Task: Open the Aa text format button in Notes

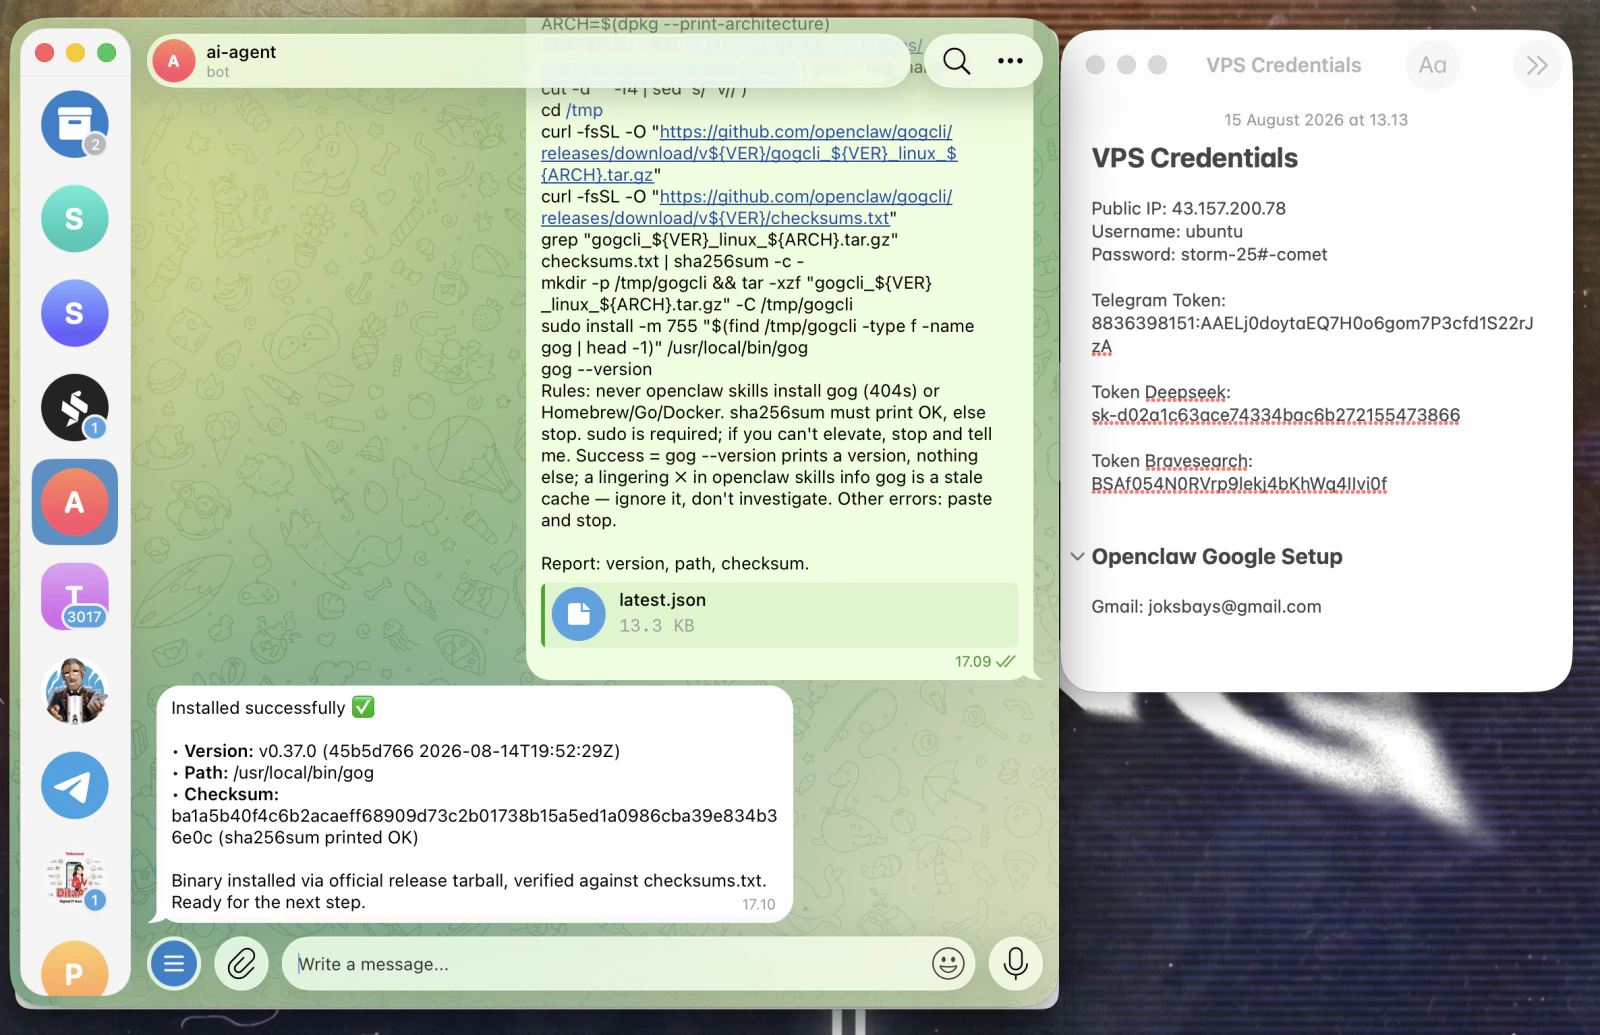Action: click(x=1432, y=65)
